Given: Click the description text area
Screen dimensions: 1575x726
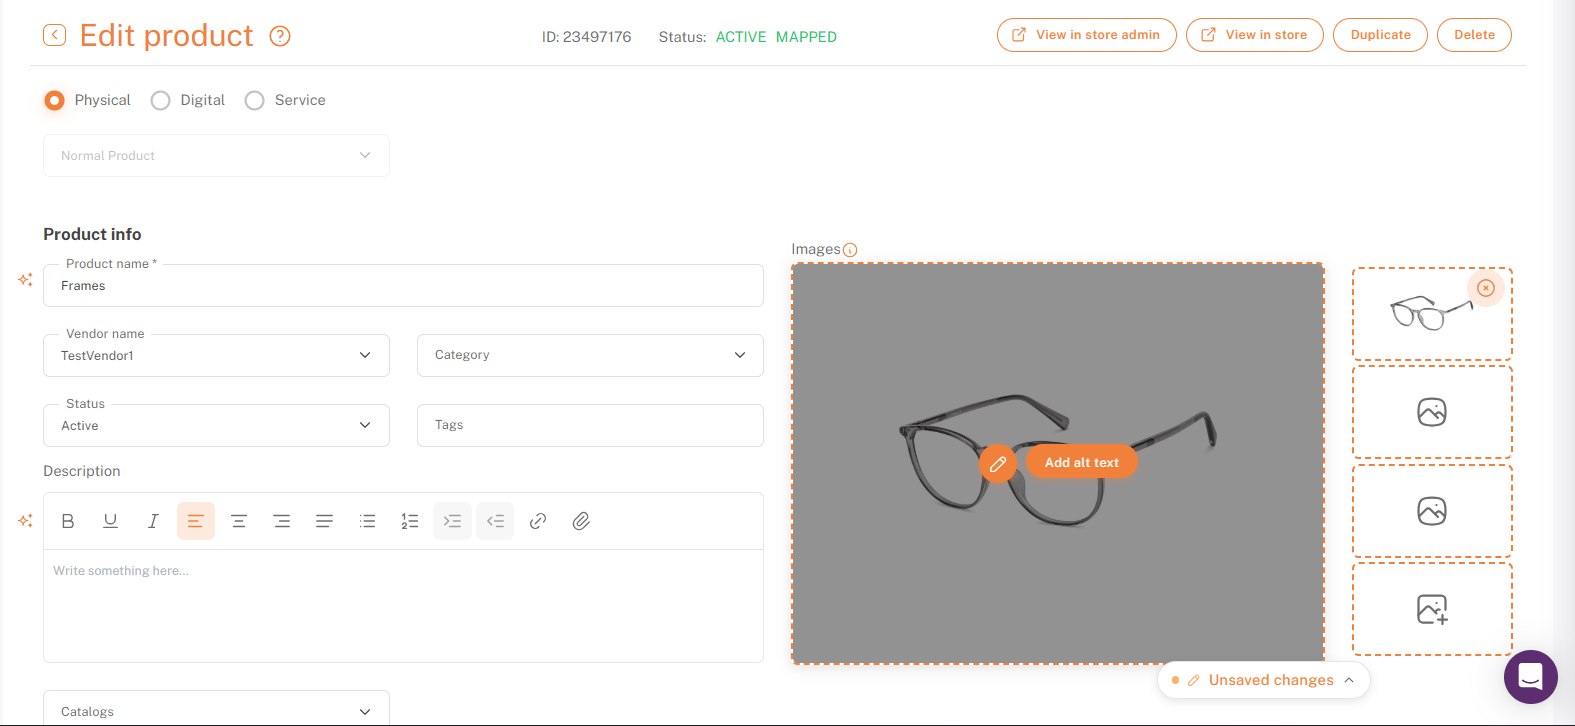Looking at the screenshot, I should (403, 606).
